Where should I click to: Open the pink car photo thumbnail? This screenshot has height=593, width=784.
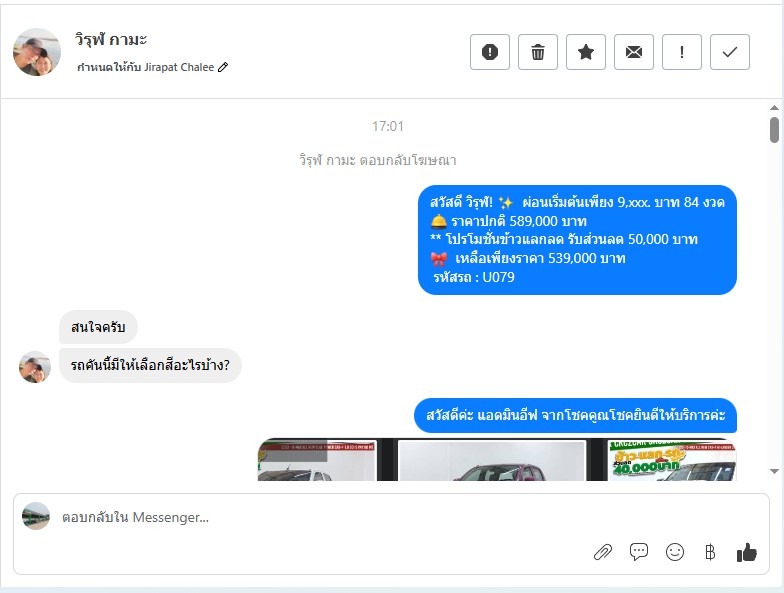click(x=492, y=460)
